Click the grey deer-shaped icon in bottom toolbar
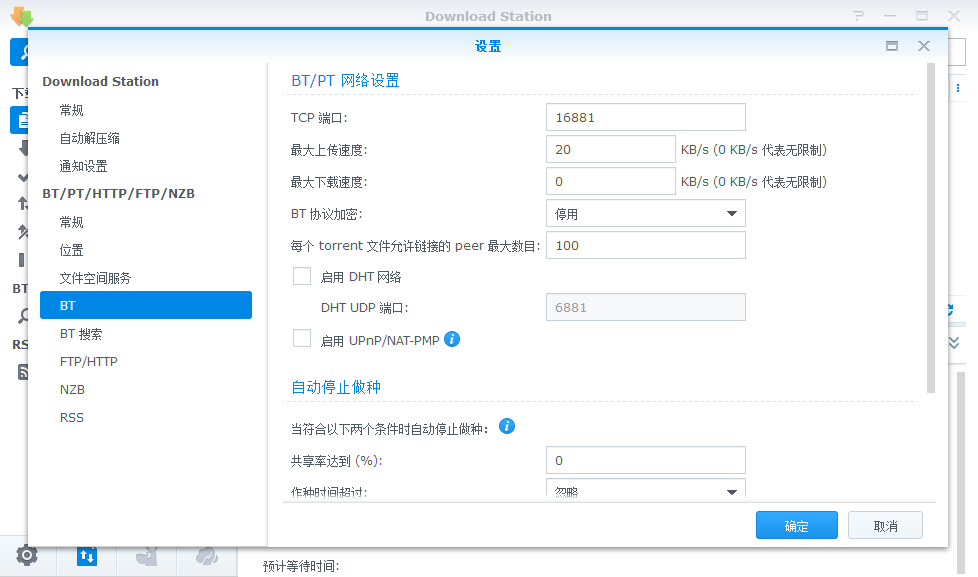Viewport: 978px width, 577px height. click(147, 555)
